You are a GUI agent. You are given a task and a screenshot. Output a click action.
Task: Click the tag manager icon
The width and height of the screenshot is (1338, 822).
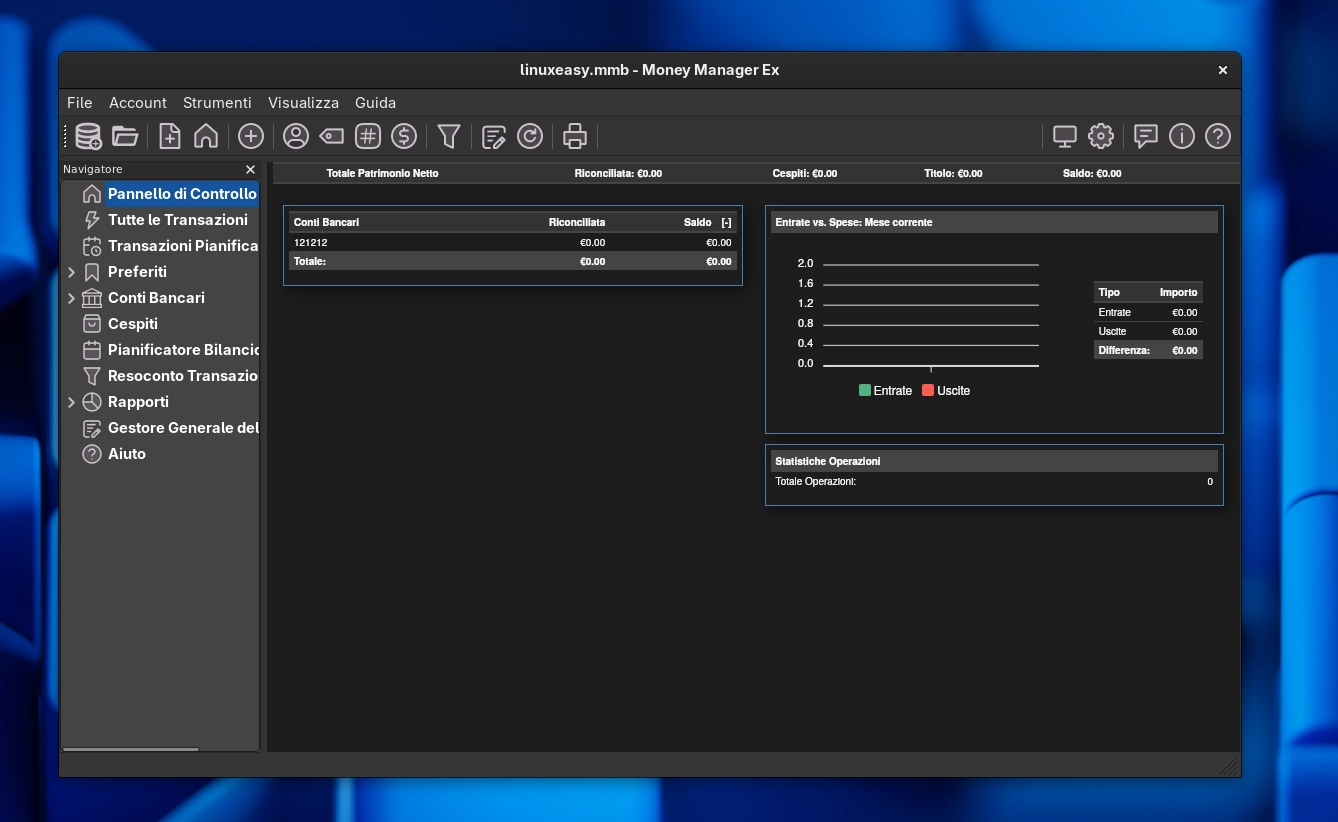click(x=332, y=136)
